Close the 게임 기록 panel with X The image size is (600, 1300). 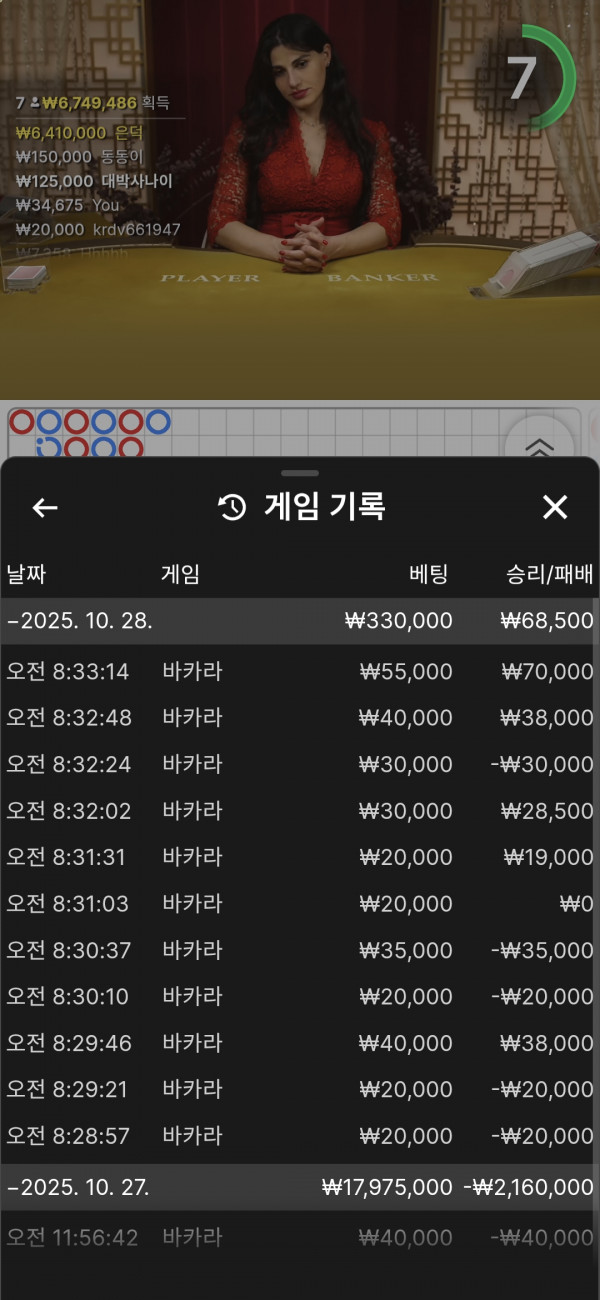[555, 508]
